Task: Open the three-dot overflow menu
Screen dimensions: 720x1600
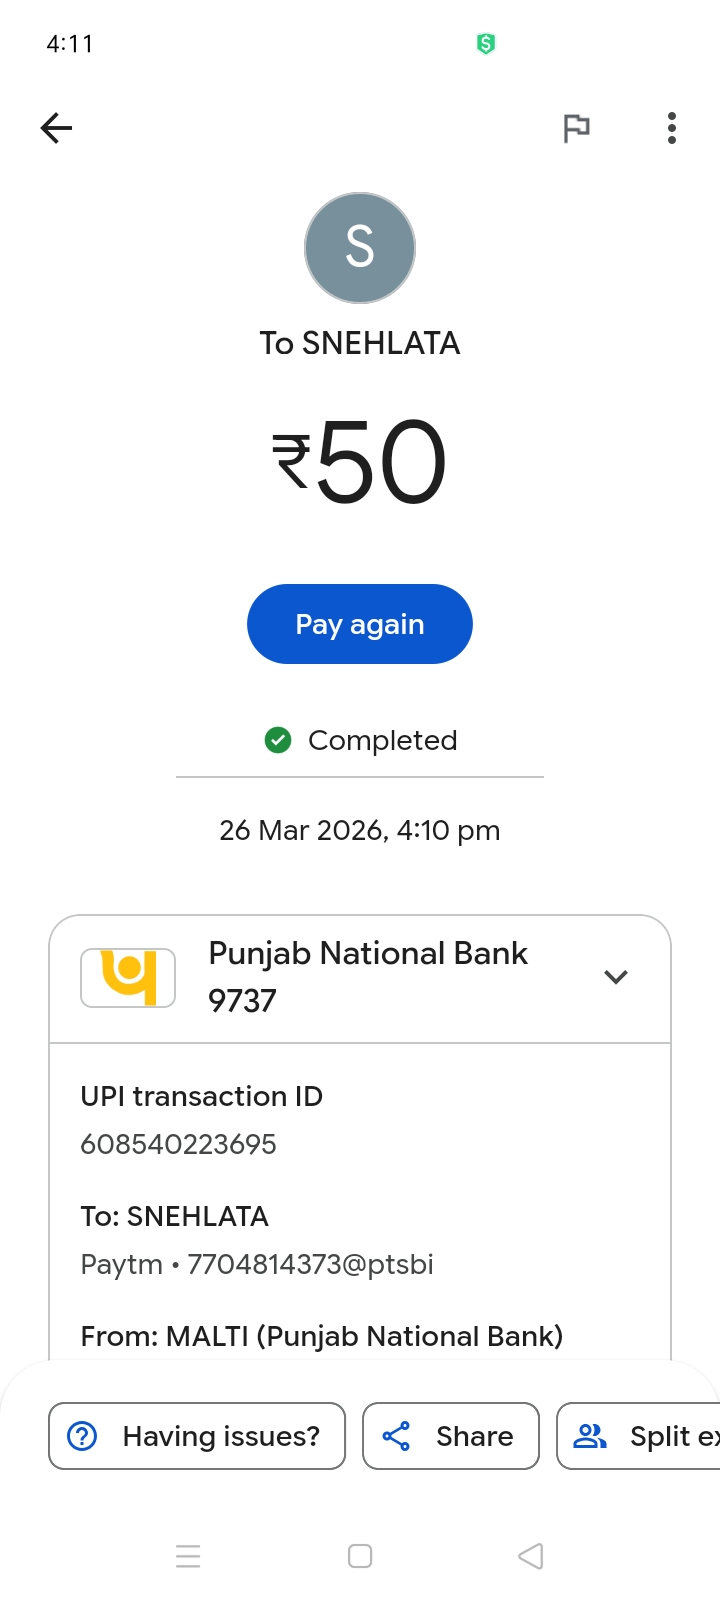Action: (672, 128)
